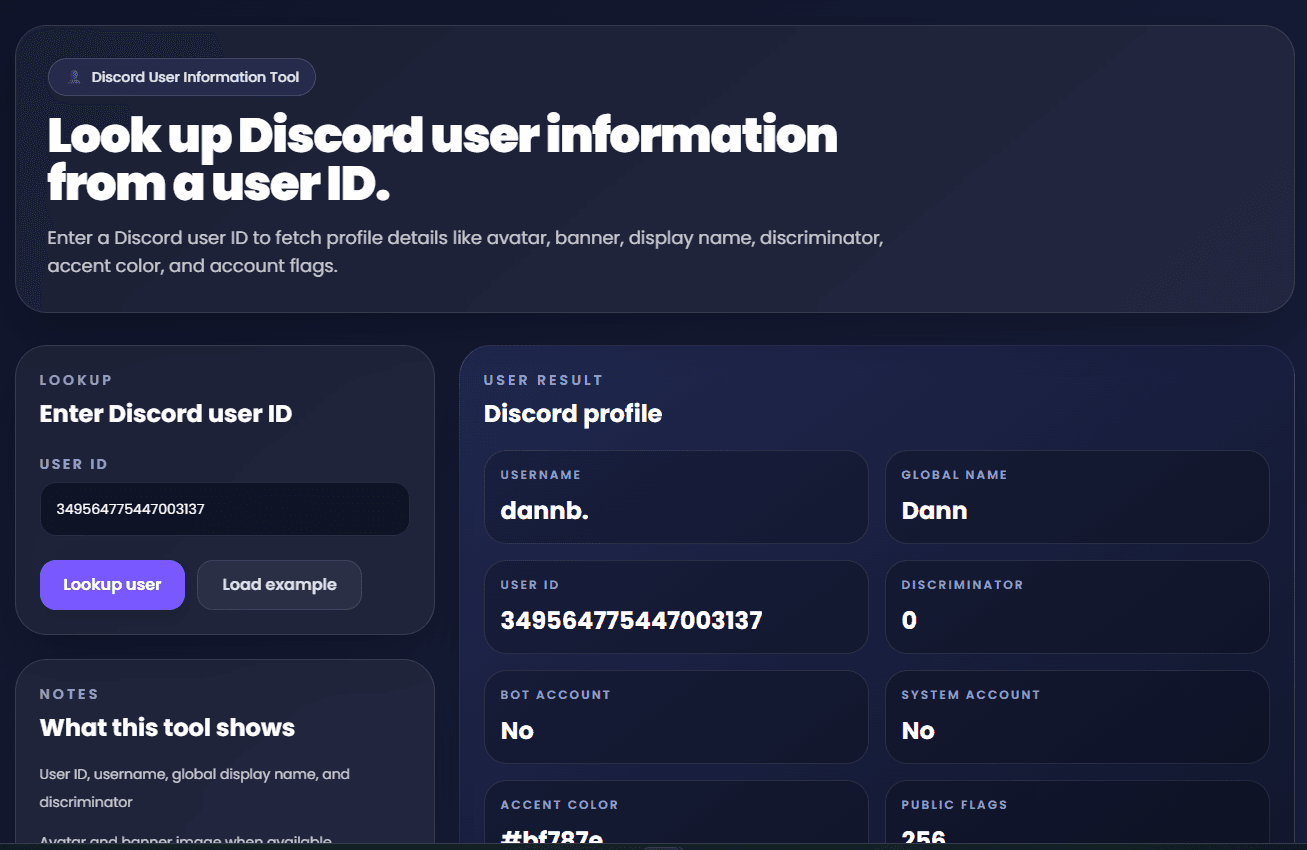Click the BOT ACCOUNT card showing No
Screen dimensions: 1307x850
(676, 717)
